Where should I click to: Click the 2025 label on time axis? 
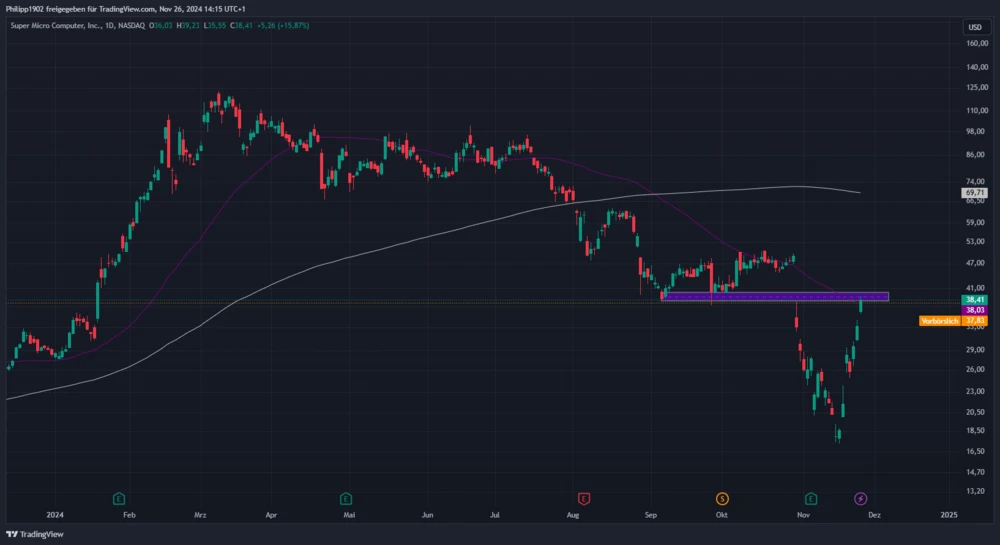pyautogui.click(x=949, y=514)
